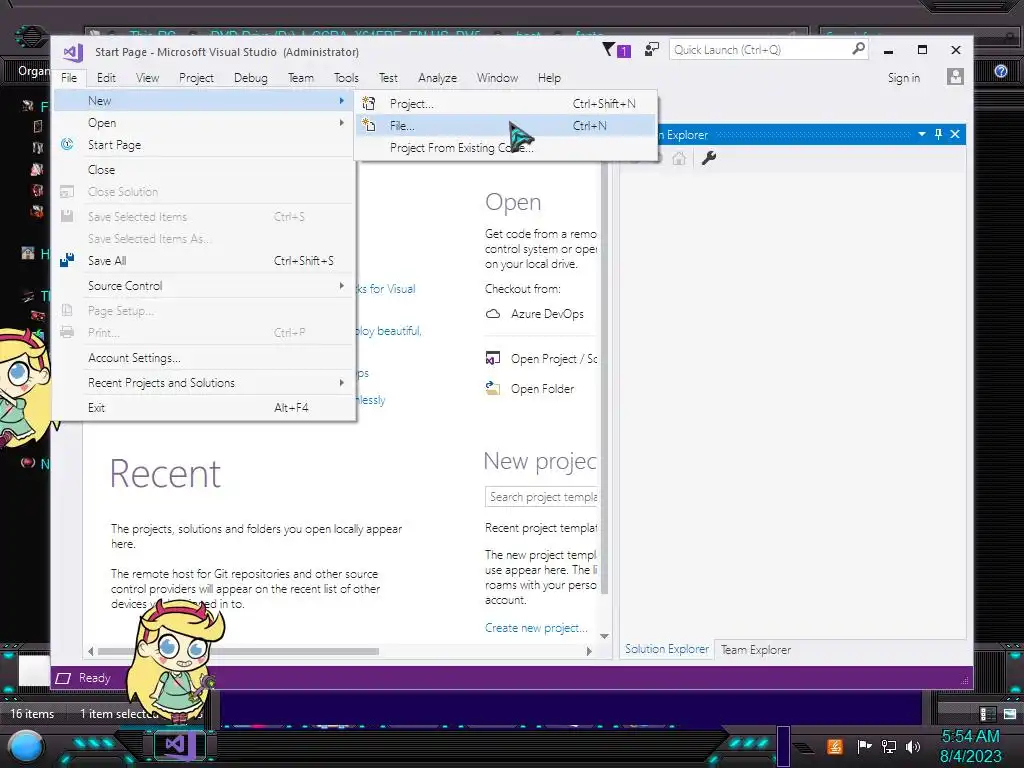Click the Quick Launch search magnifier
Viewport: 1024px width, 768px height.
[x=858, y=49]
